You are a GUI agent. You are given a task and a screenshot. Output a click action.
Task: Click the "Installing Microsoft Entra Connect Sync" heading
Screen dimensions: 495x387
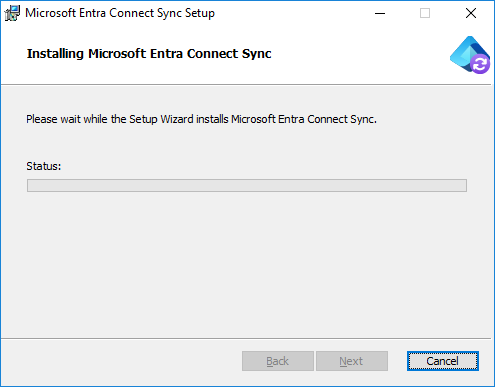149,54
